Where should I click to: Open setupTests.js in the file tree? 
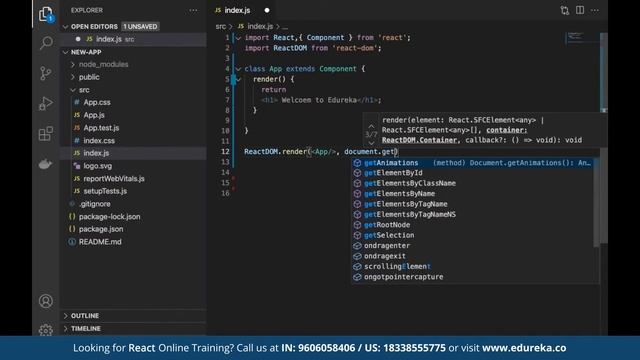(x=134, y=191)
